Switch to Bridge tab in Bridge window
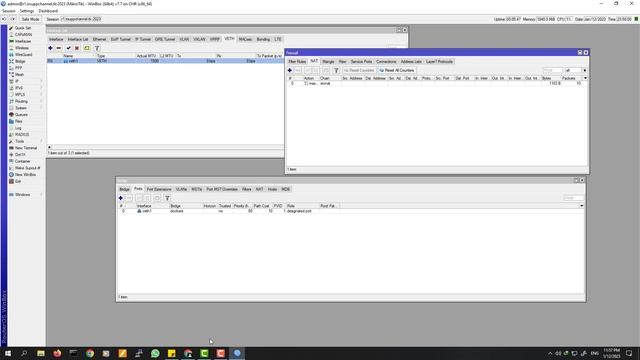Screen dimensions: 640x360 (124, 189)
